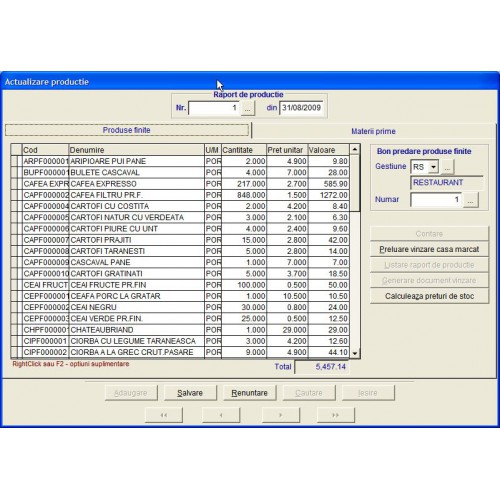This screenshot has height=500, width=500.
Task: Select row marker for CHATEAUBRIAND
Action: pos(14,330)
